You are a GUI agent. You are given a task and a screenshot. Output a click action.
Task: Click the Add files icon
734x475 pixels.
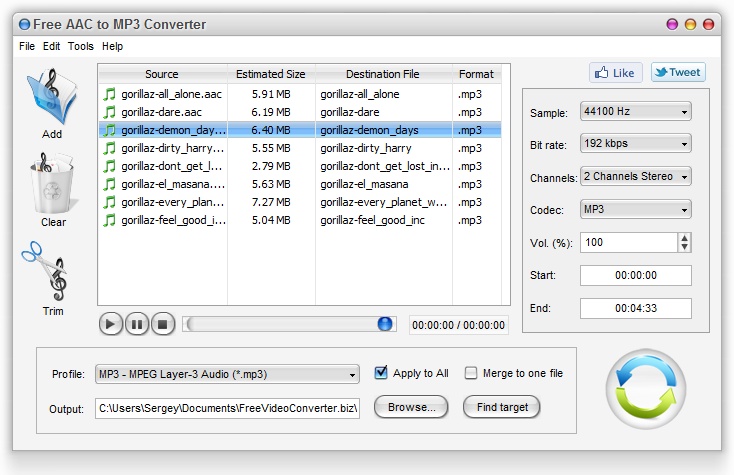point(51,96)
